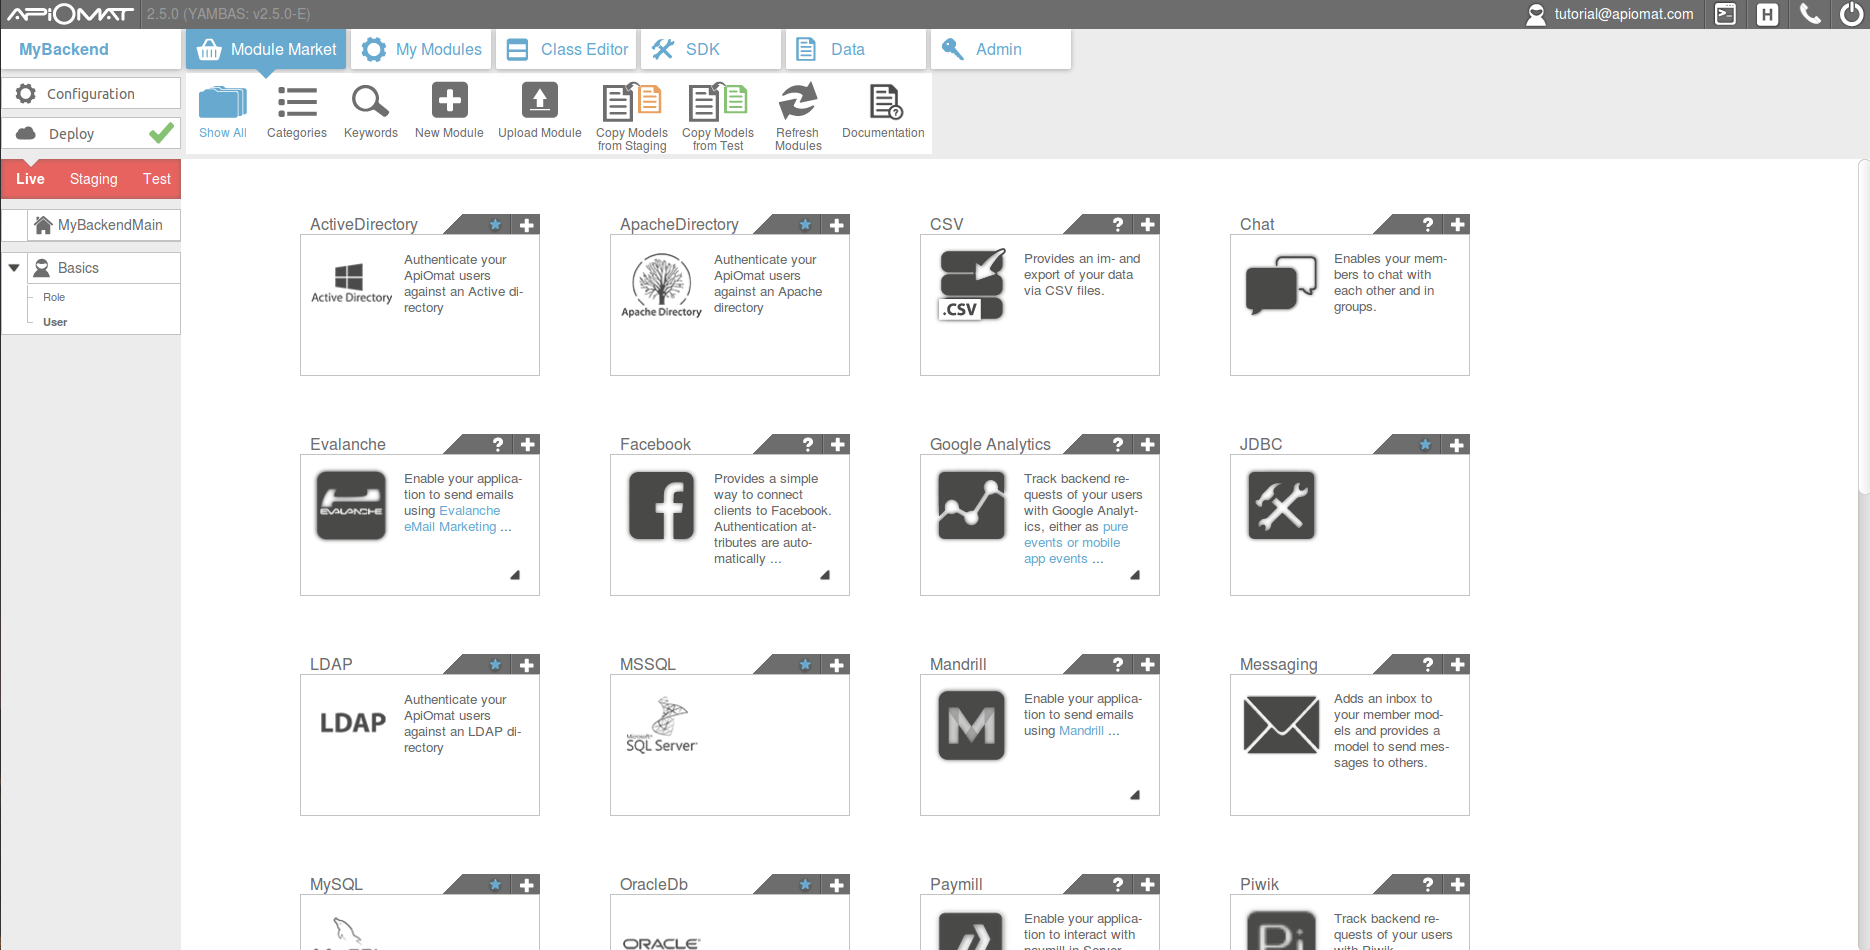Click the power logout icon
The width and height of the screenshot is (1870, 950).
1851,14
